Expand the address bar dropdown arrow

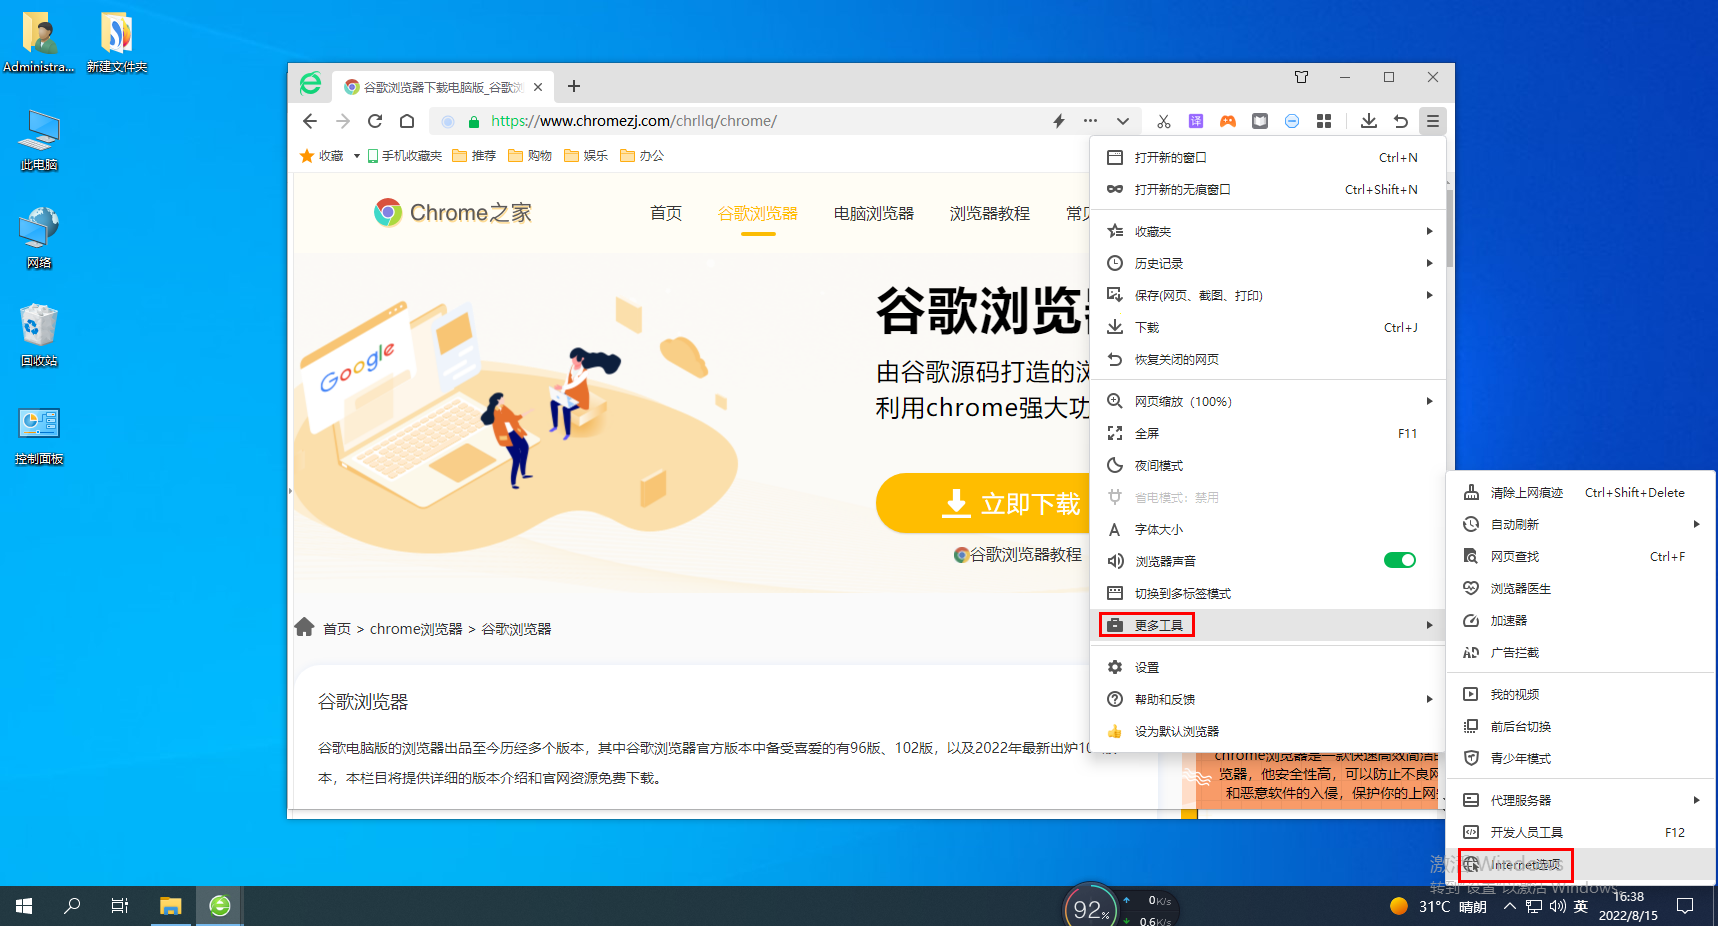click(x=1123, y=121)
